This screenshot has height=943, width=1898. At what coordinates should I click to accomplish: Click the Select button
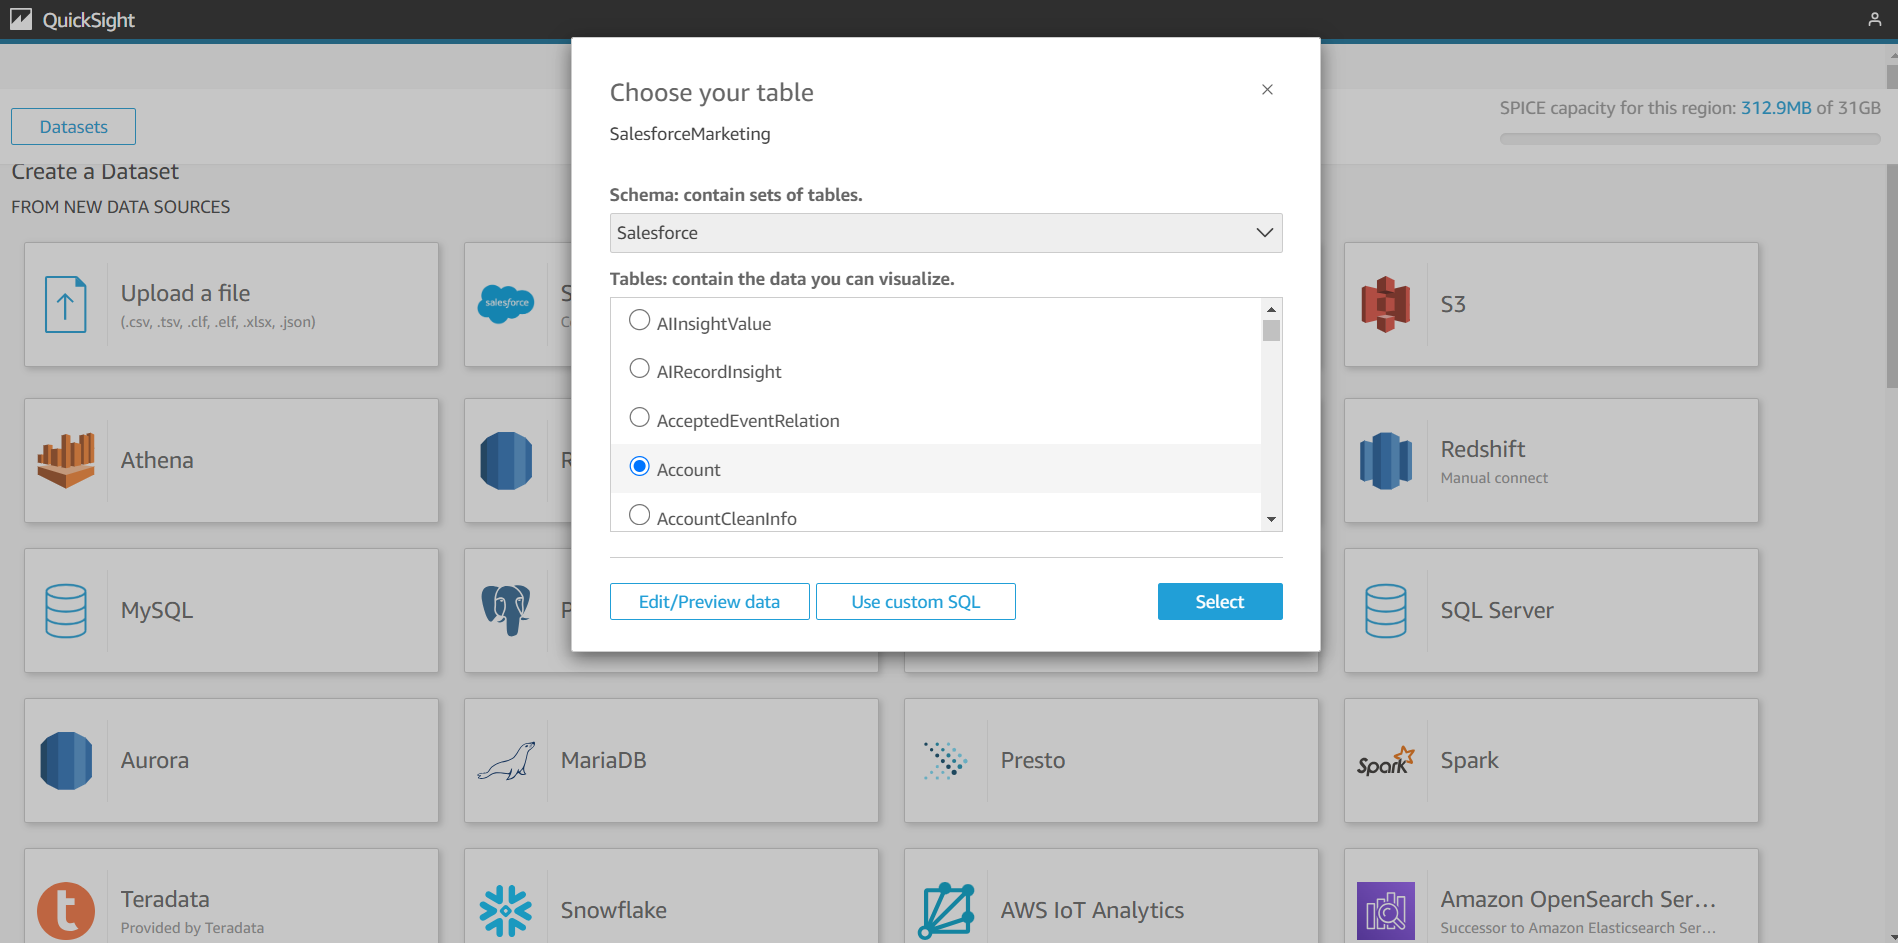pyautogui.click(x=1220, y=602)
